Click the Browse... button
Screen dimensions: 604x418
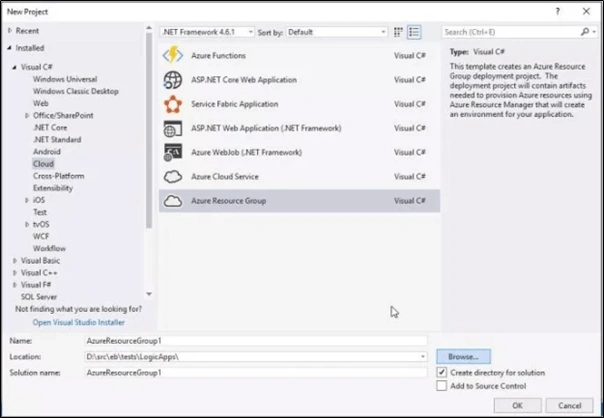pyautogui.click(x=463, y=357)
